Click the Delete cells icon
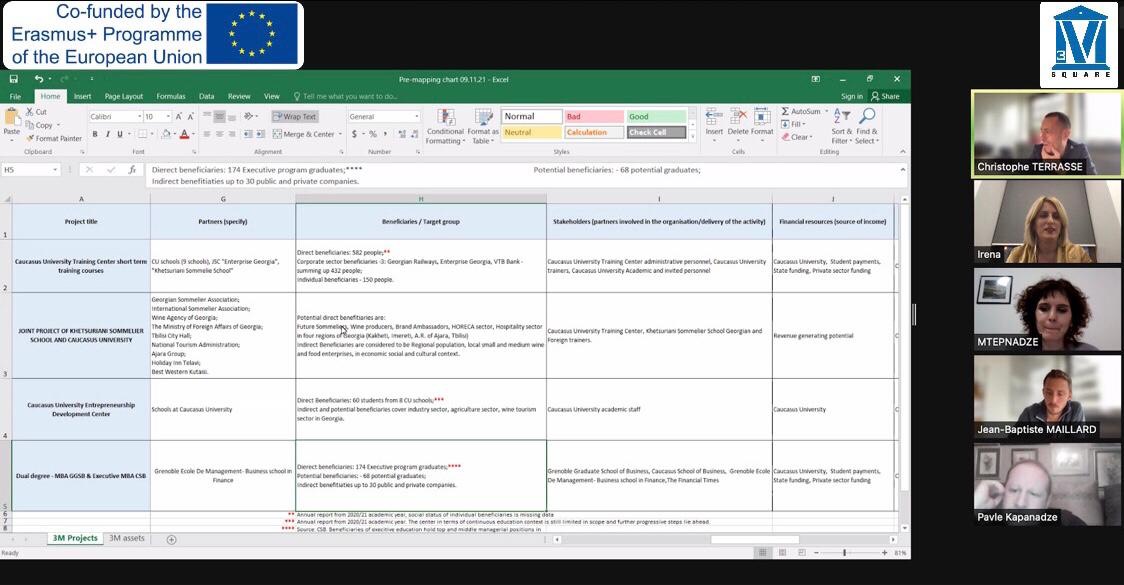The height and width of the screenshot is (585, 1124). point(738,116)
